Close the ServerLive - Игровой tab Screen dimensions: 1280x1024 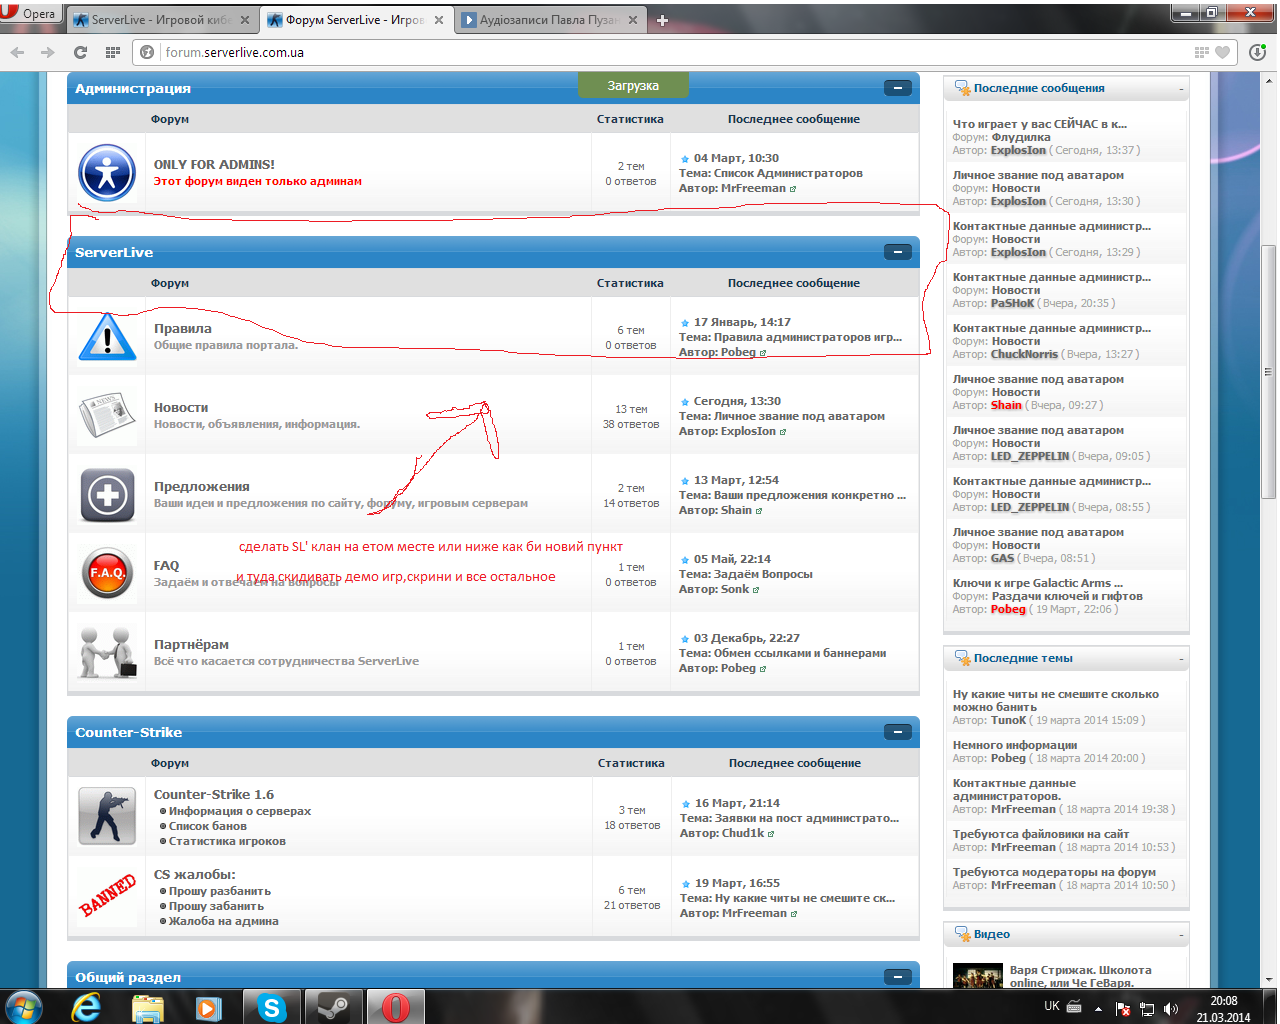coord(245,20)
